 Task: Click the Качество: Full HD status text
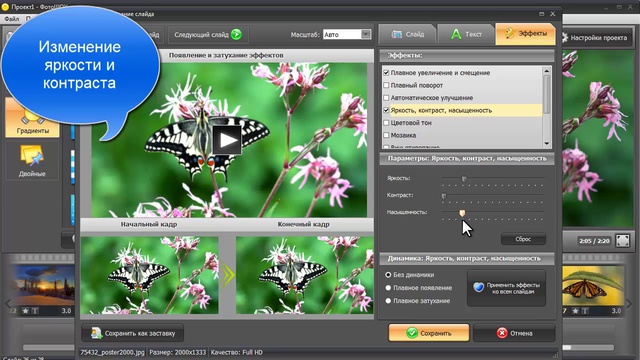click(x=236, y=352)
